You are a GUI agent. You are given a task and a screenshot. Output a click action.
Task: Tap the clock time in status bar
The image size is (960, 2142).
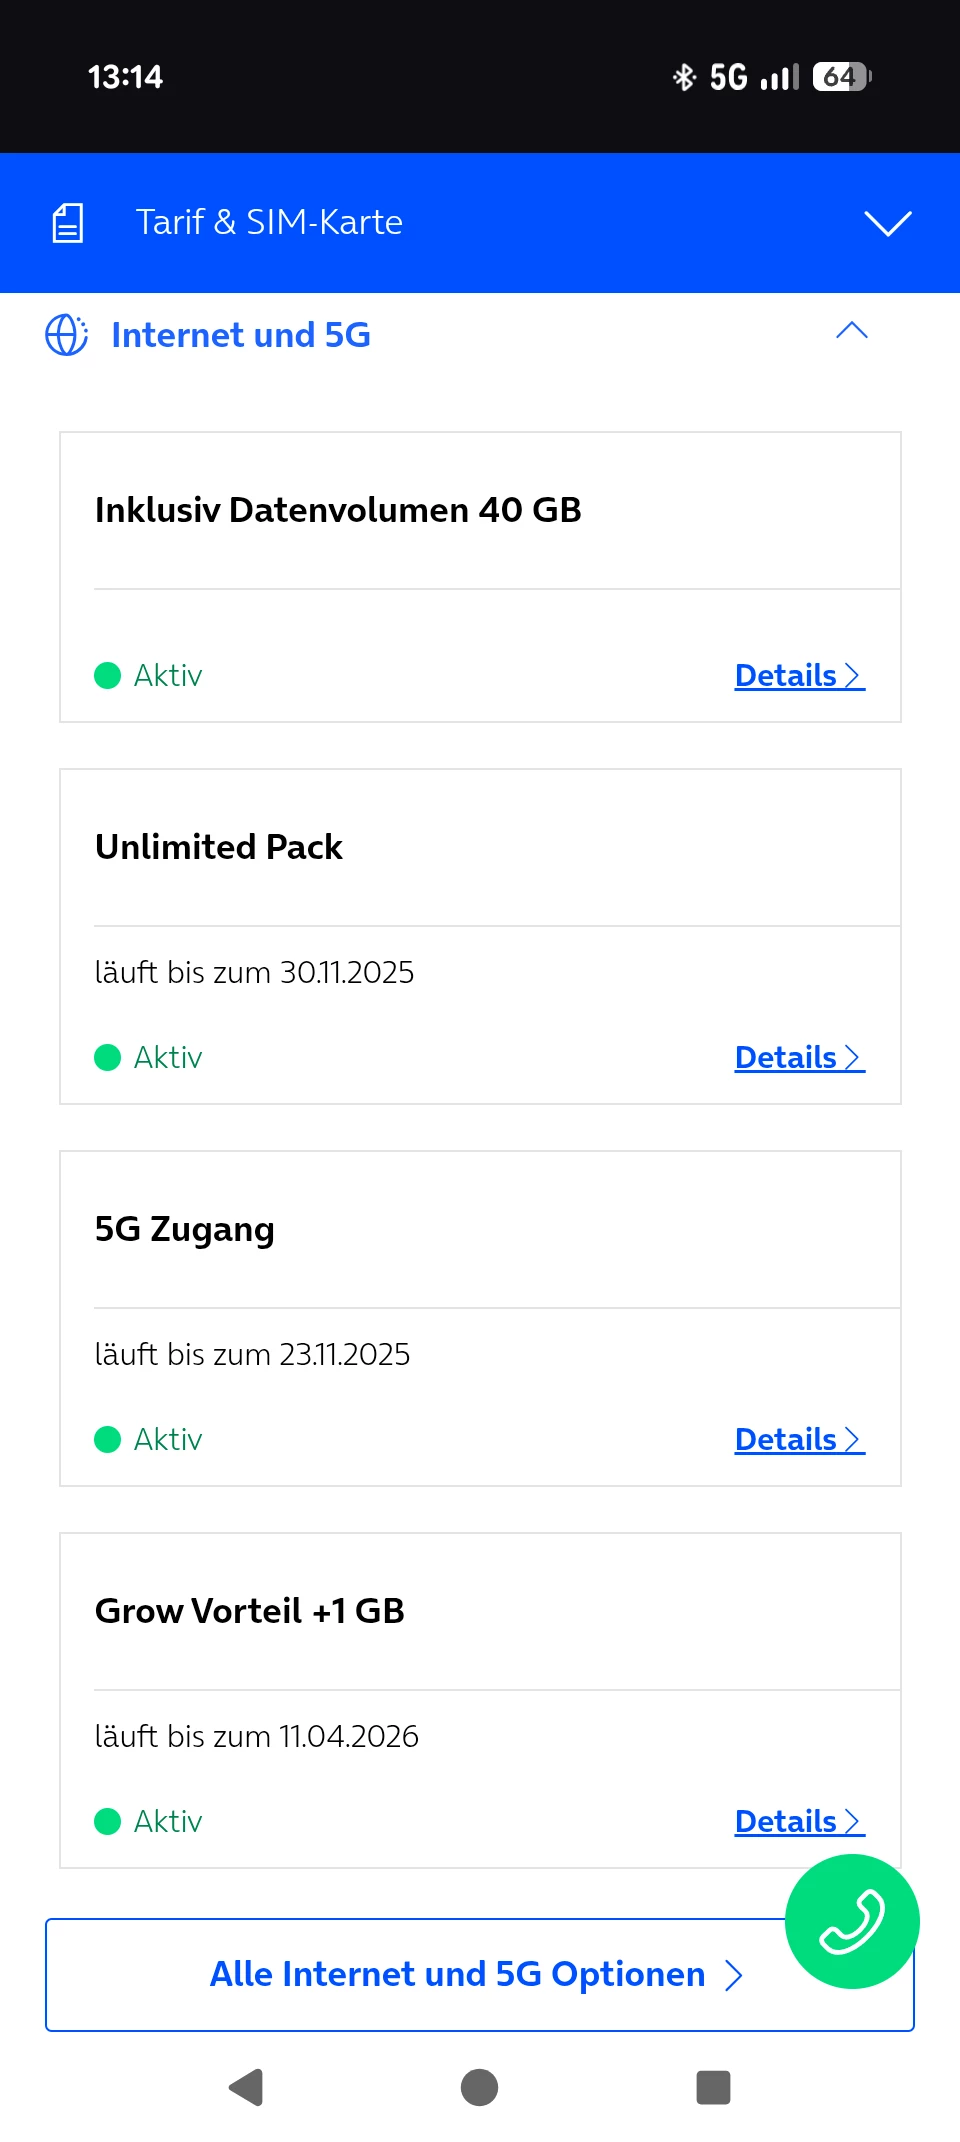point(125,77)
